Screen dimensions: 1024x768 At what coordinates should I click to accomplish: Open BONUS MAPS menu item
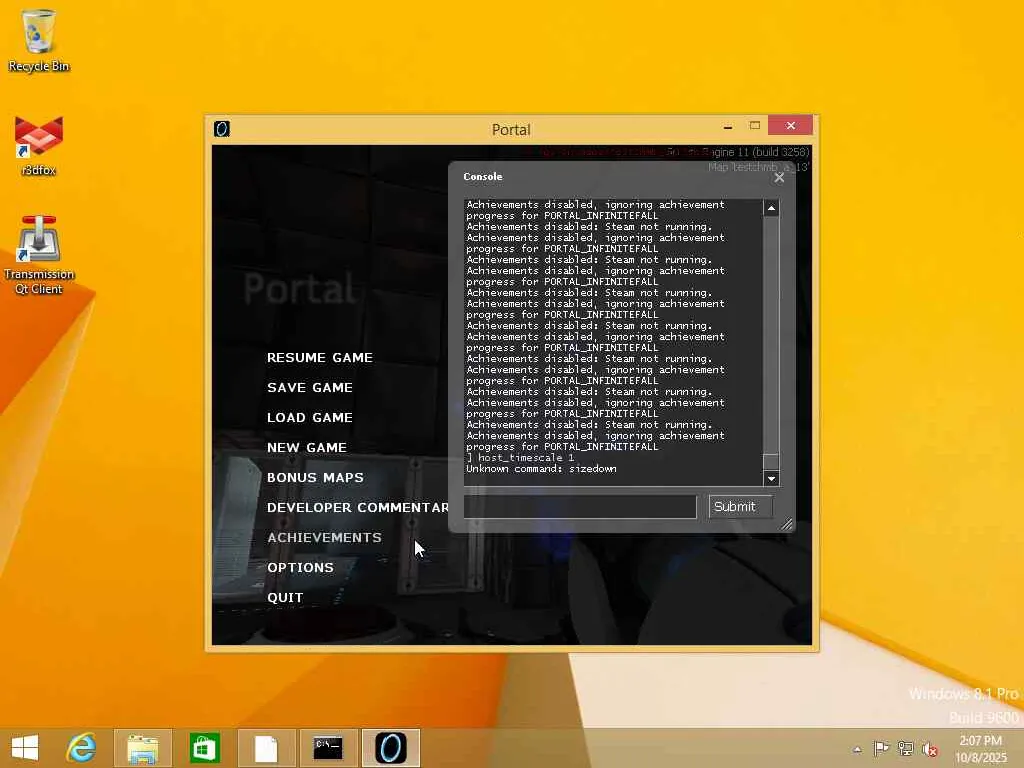(315, 477)
